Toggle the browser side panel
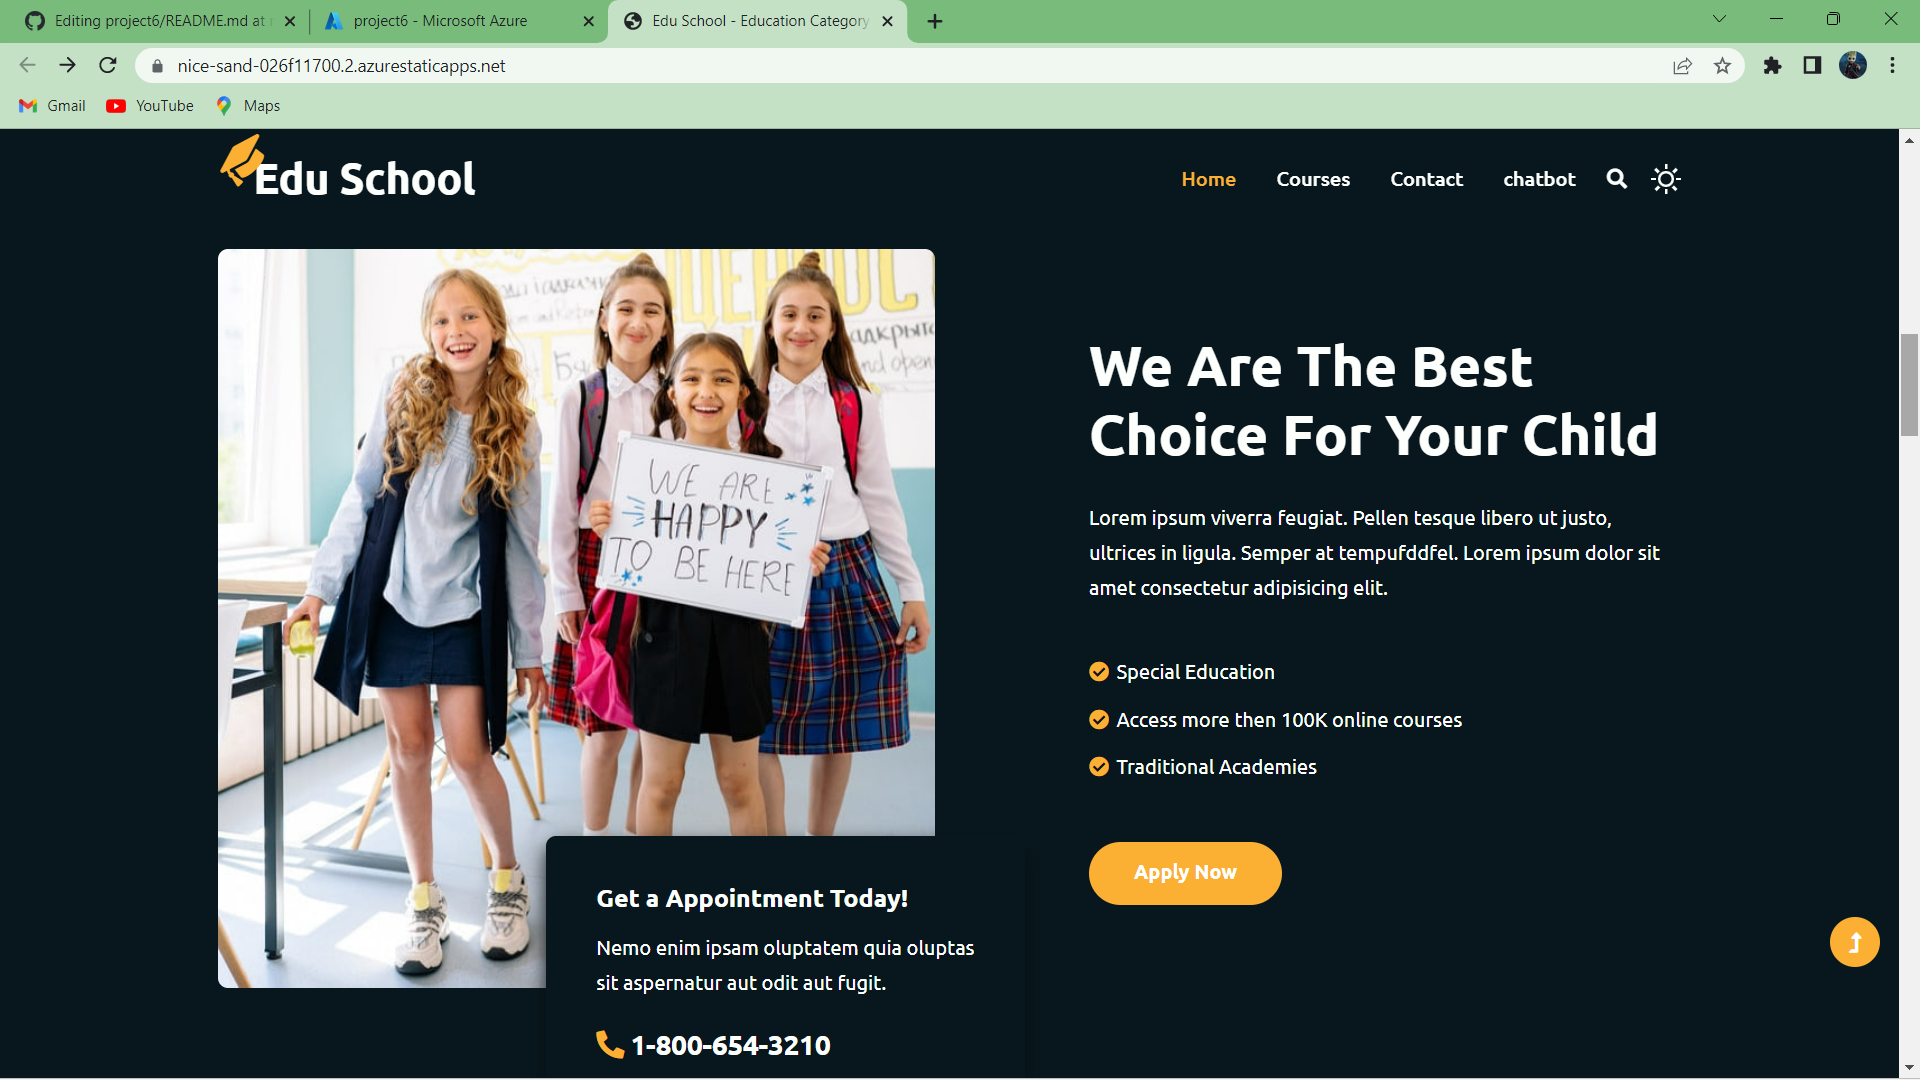The height and width of the screenshot is (1080, 1920). pos(1812,66)
